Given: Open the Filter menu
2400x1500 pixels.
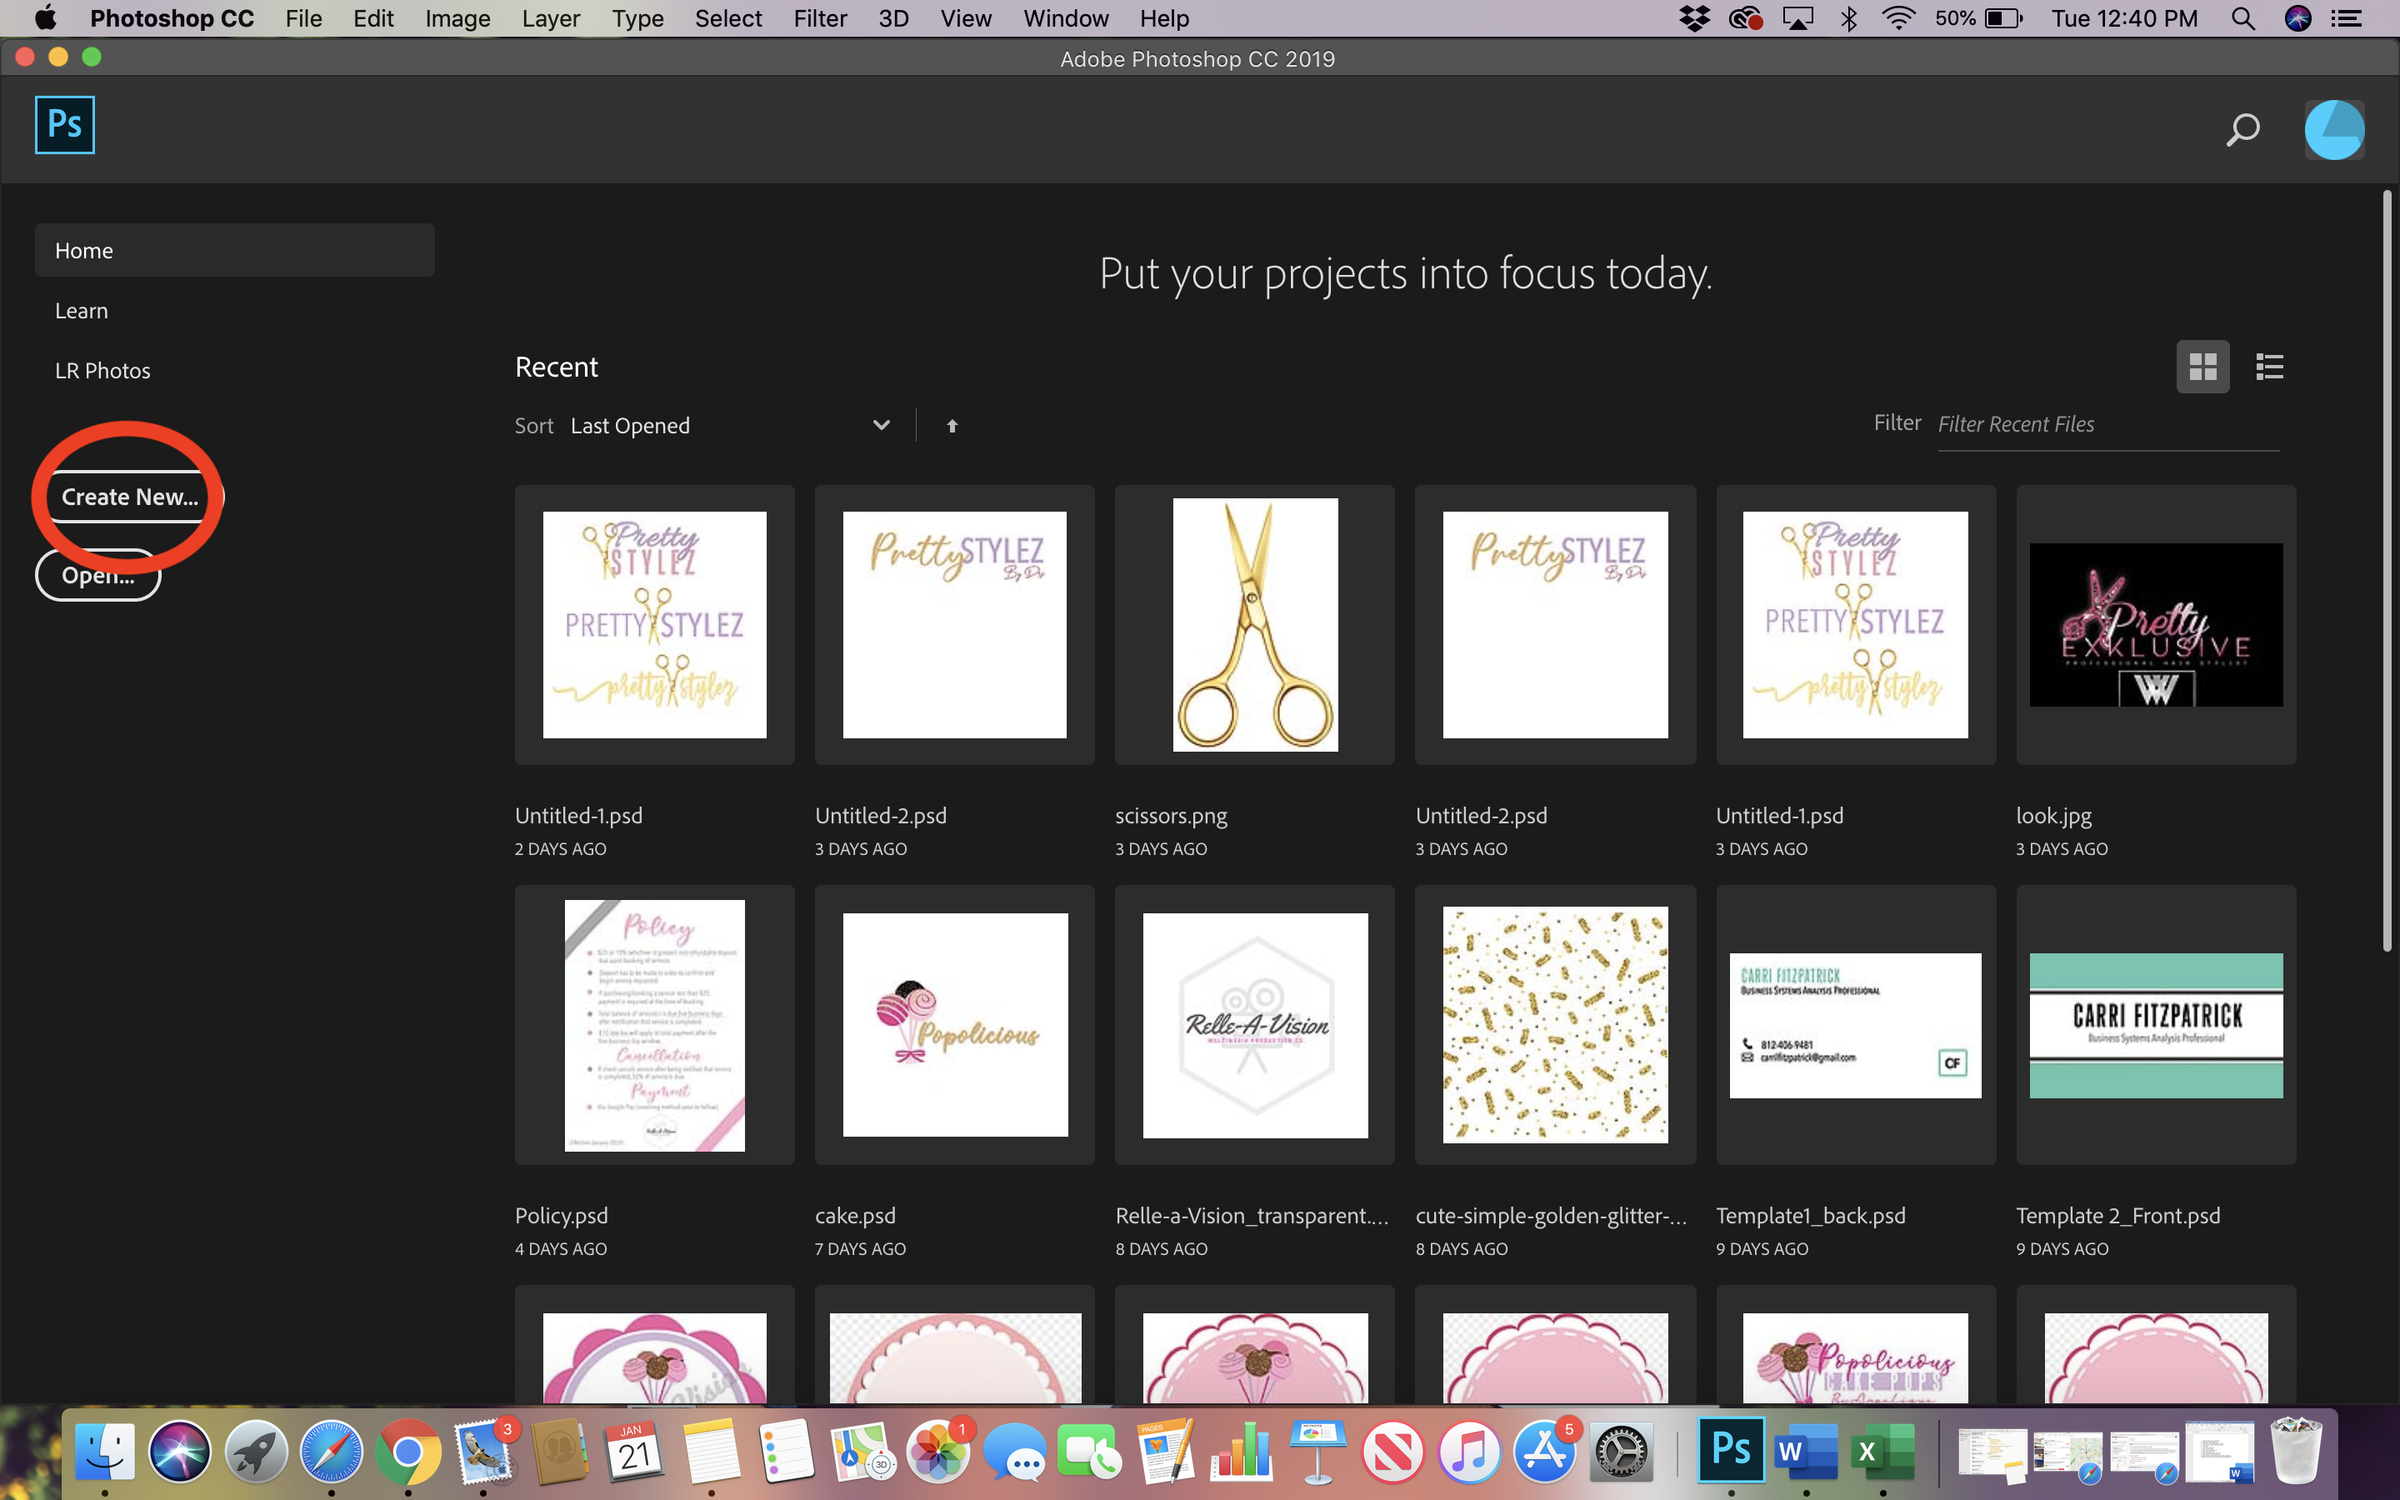Looking at the screenshot, I should (820, 19).
